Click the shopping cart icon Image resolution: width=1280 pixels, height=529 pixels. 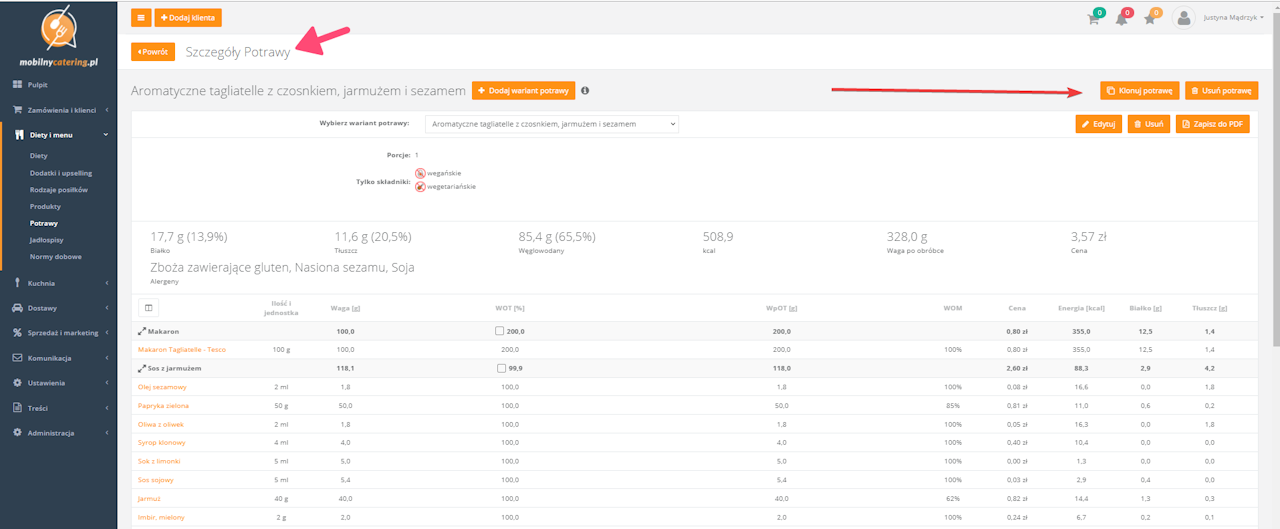1093,19
